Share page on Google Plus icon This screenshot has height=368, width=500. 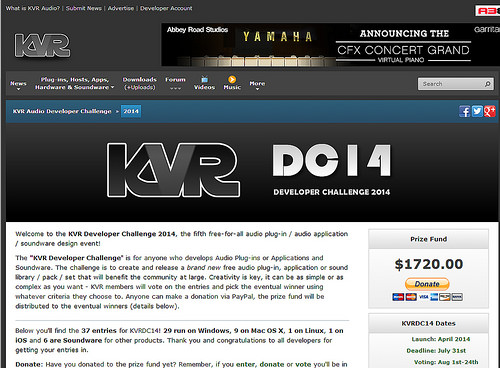tap(489, 111)
